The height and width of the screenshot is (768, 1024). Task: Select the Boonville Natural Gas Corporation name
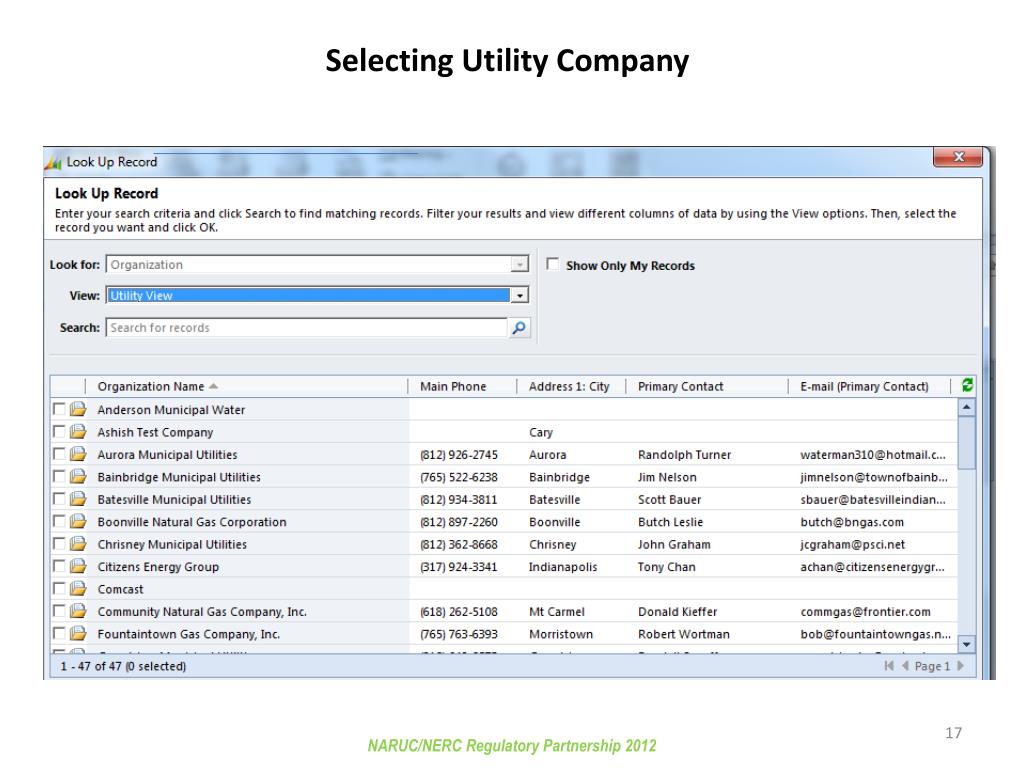point(192,522)
